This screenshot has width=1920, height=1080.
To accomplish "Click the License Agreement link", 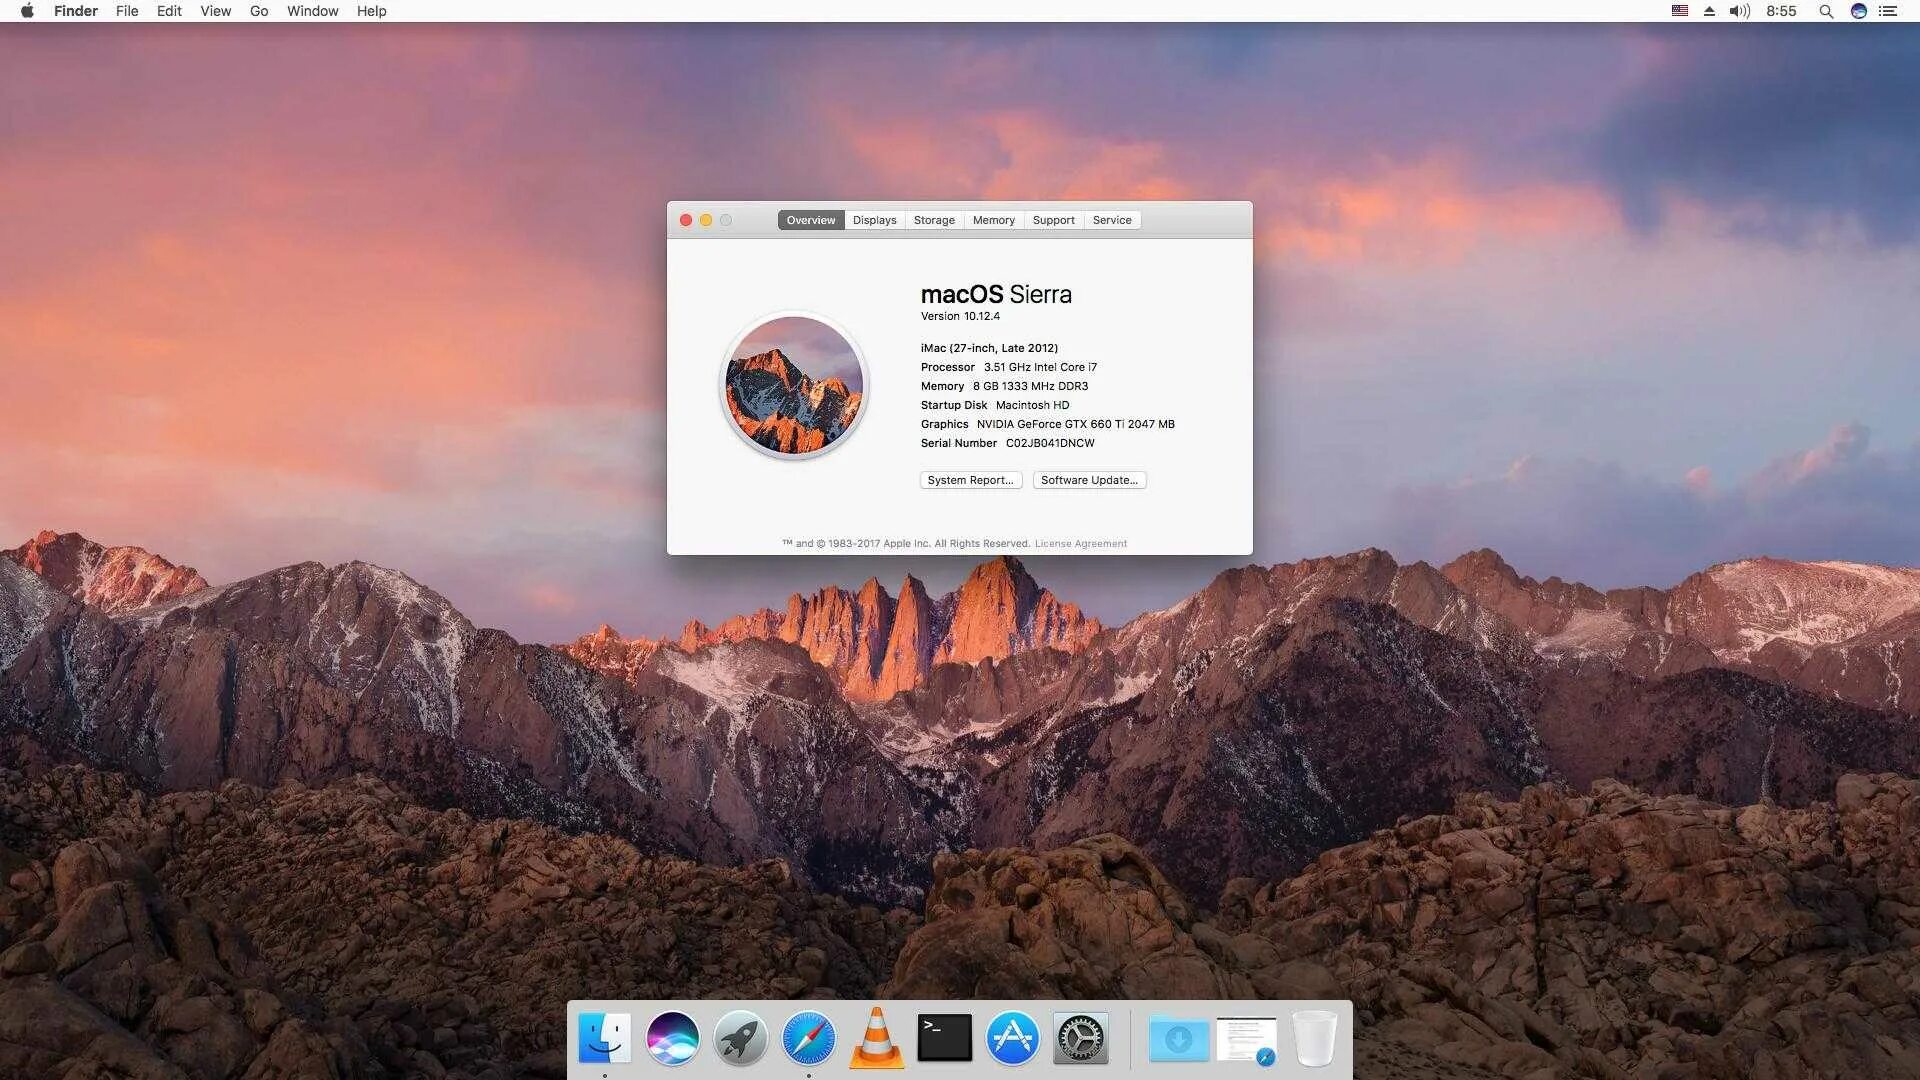I will (1081, 542).
